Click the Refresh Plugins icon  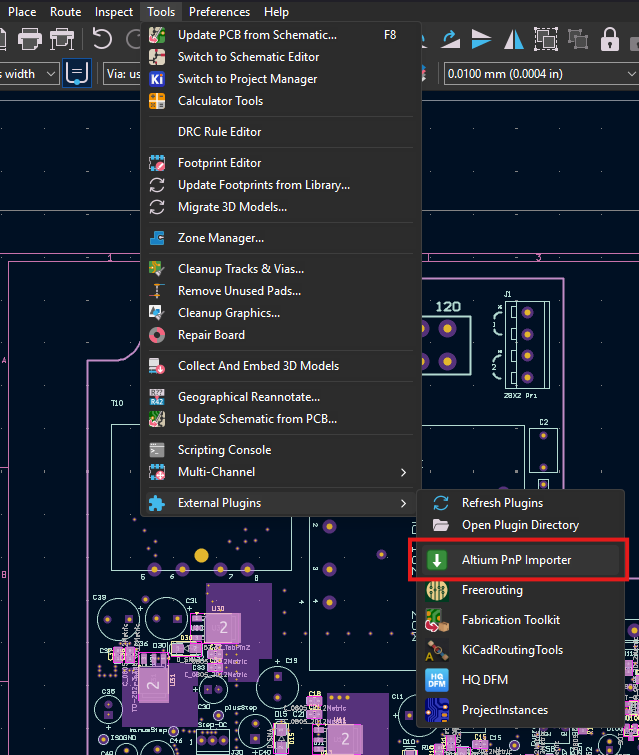[x=441, y=503]
